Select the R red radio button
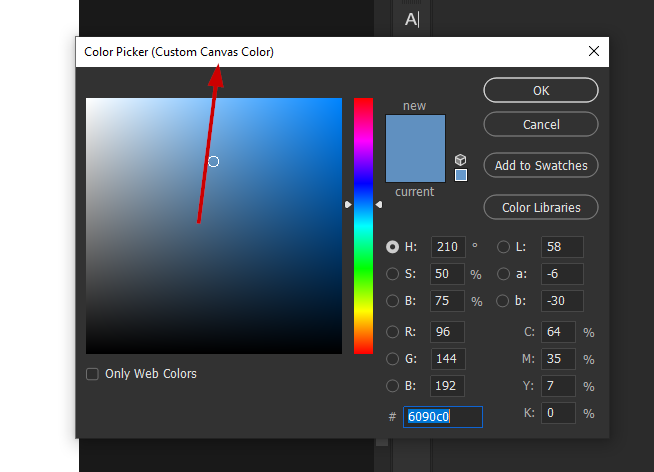The height and width of the screenshot is (472, 654). tap(393, 332)
